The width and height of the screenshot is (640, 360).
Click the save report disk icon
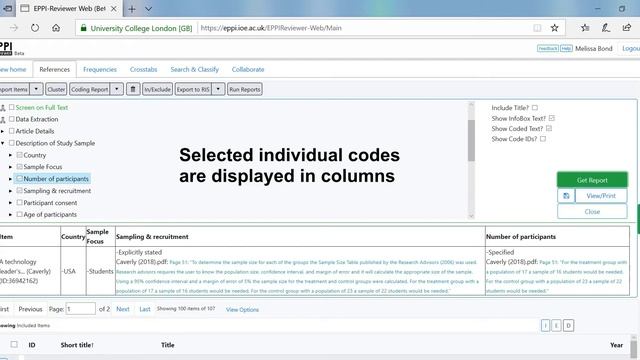566,196
